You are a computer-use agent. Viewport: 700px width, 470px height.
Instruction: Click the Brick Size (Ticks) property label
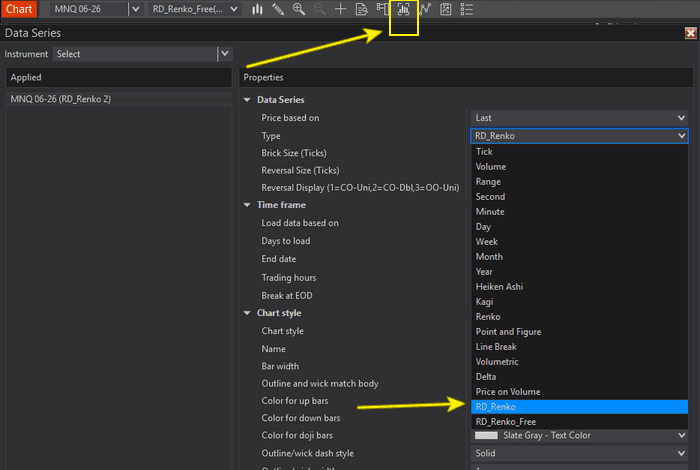pyautogui.click(x=294, y=153)
